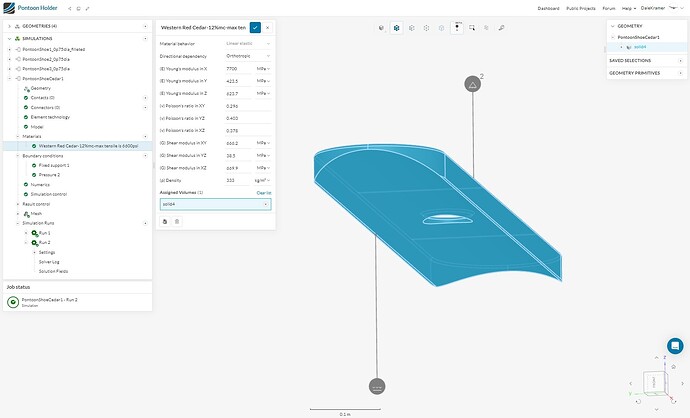Expand PontoonShoe1_0p75dia_filleted simulation
Viewport: 690px width, 418px height.
(x=10, y=49)
